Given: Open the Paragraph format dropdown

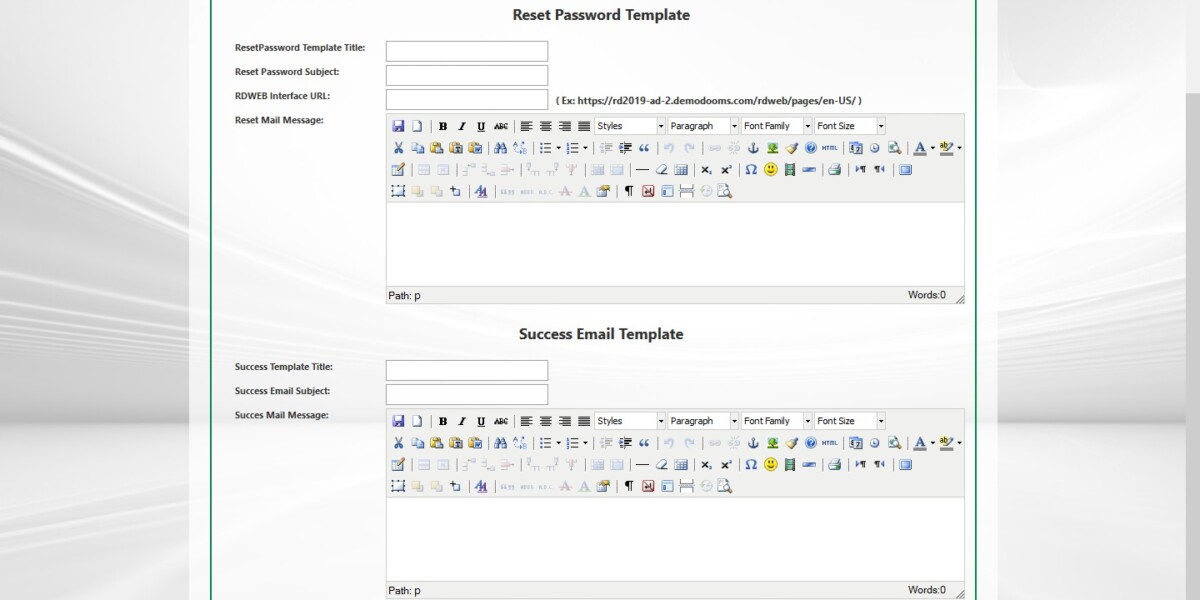Looking at the screenshot, I should 703,126.
